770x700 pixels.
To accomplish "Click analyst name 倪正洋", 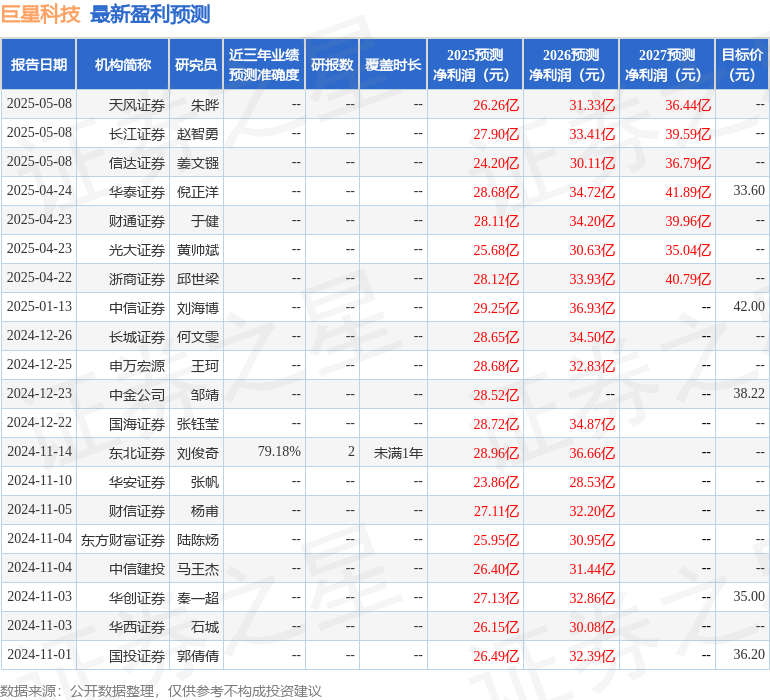I will click(x=199, y=191).
